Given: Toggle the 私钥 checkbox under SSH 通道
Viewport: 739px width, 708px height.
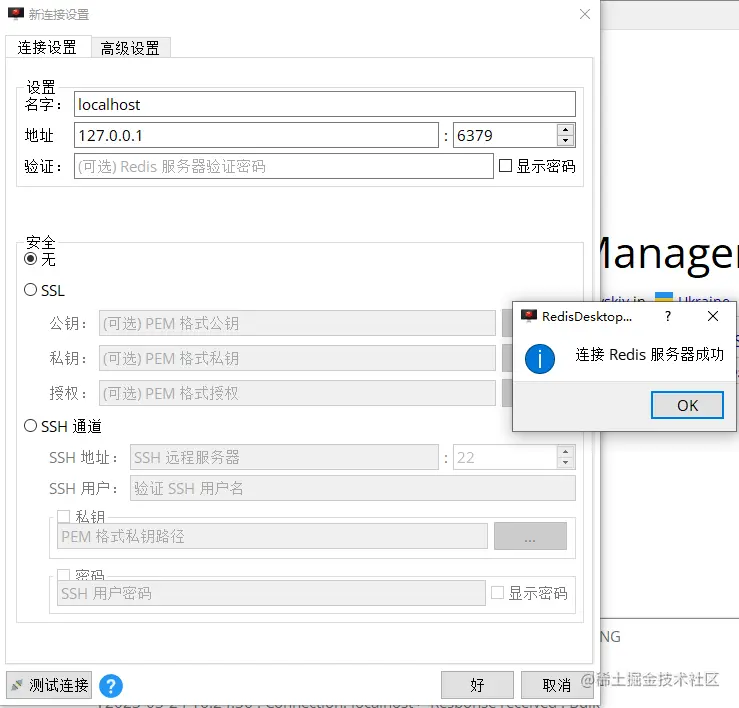Looking at the screenshot, I should coord(64,516).
